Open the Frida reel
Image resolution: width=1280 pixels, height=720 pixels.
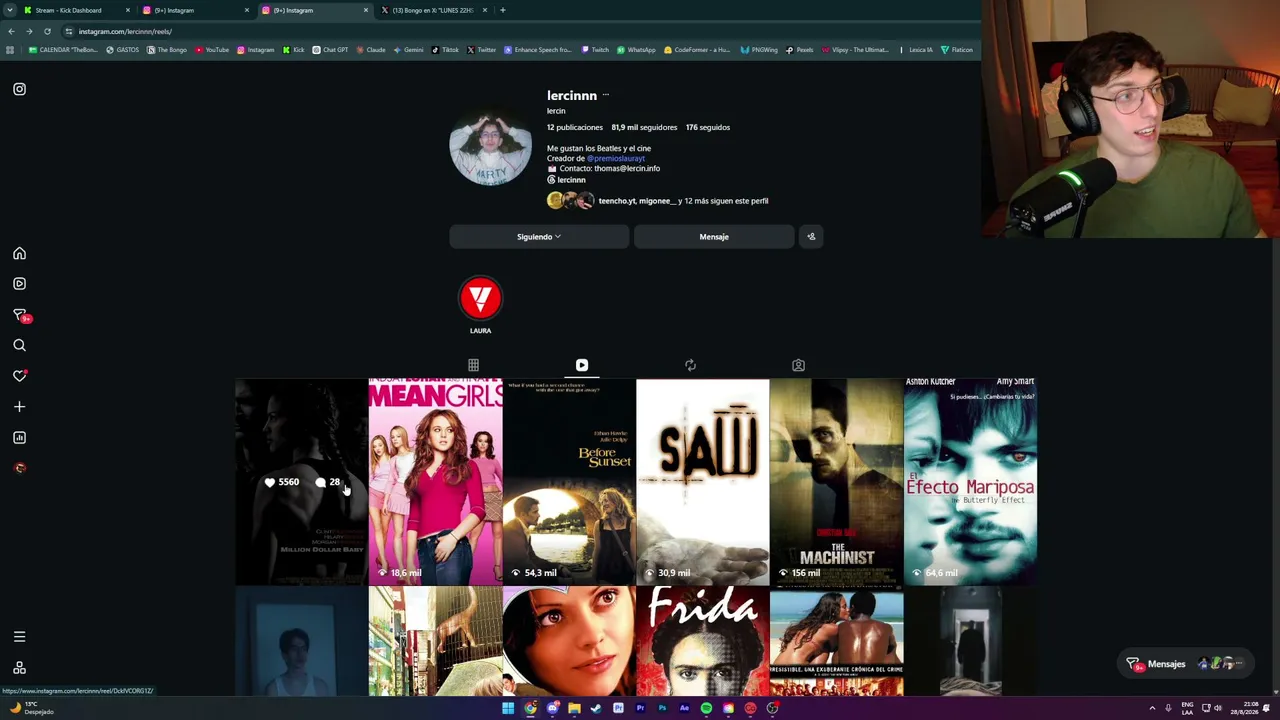click(703, 641)
